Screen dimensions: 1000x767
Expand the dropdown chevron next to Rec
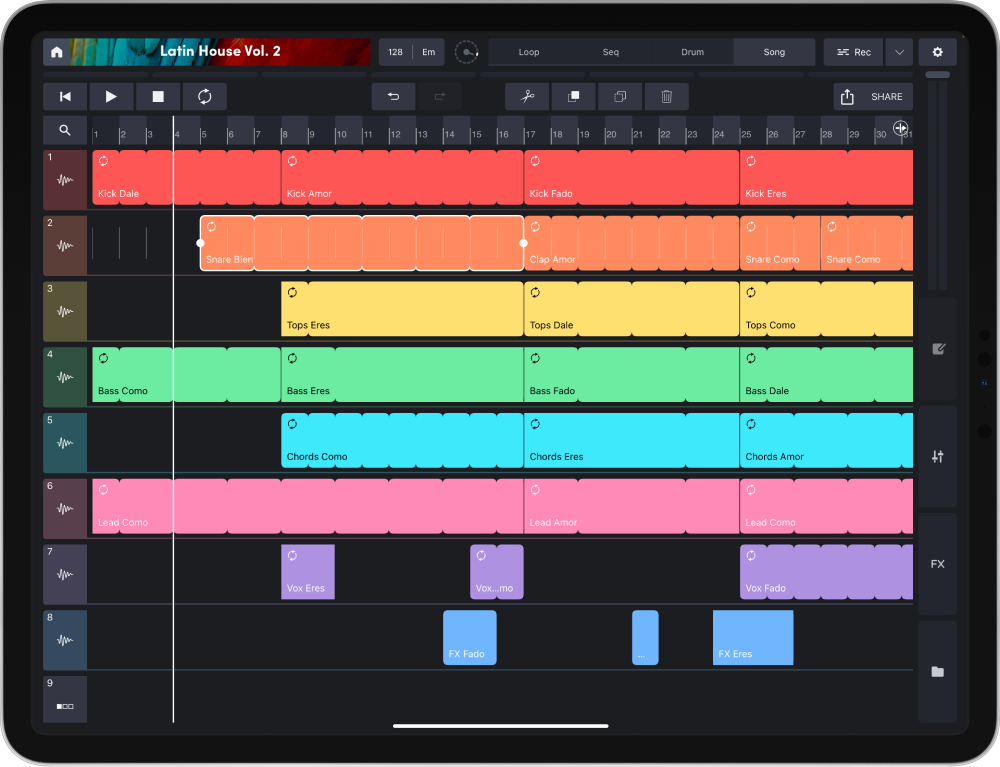[897, 51]
